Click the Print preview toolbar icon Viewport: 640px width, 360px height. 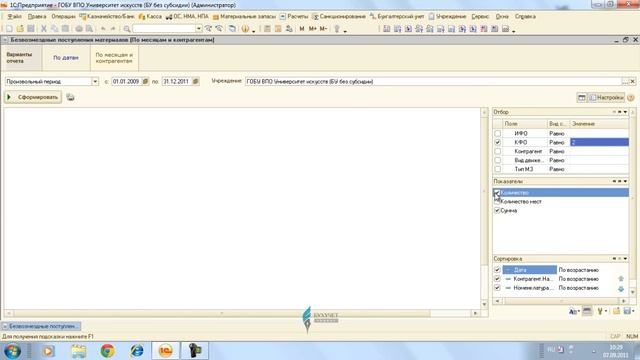click(89, 29)
